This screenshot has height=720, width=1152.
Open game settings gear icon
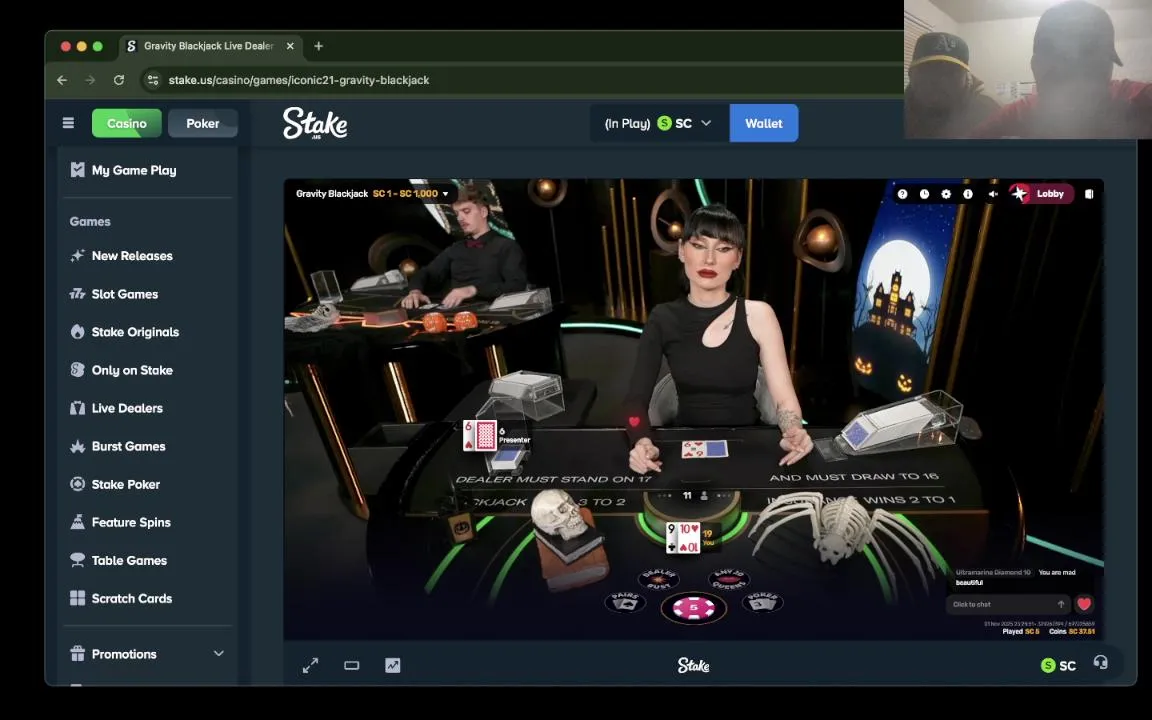click(946, 194)
